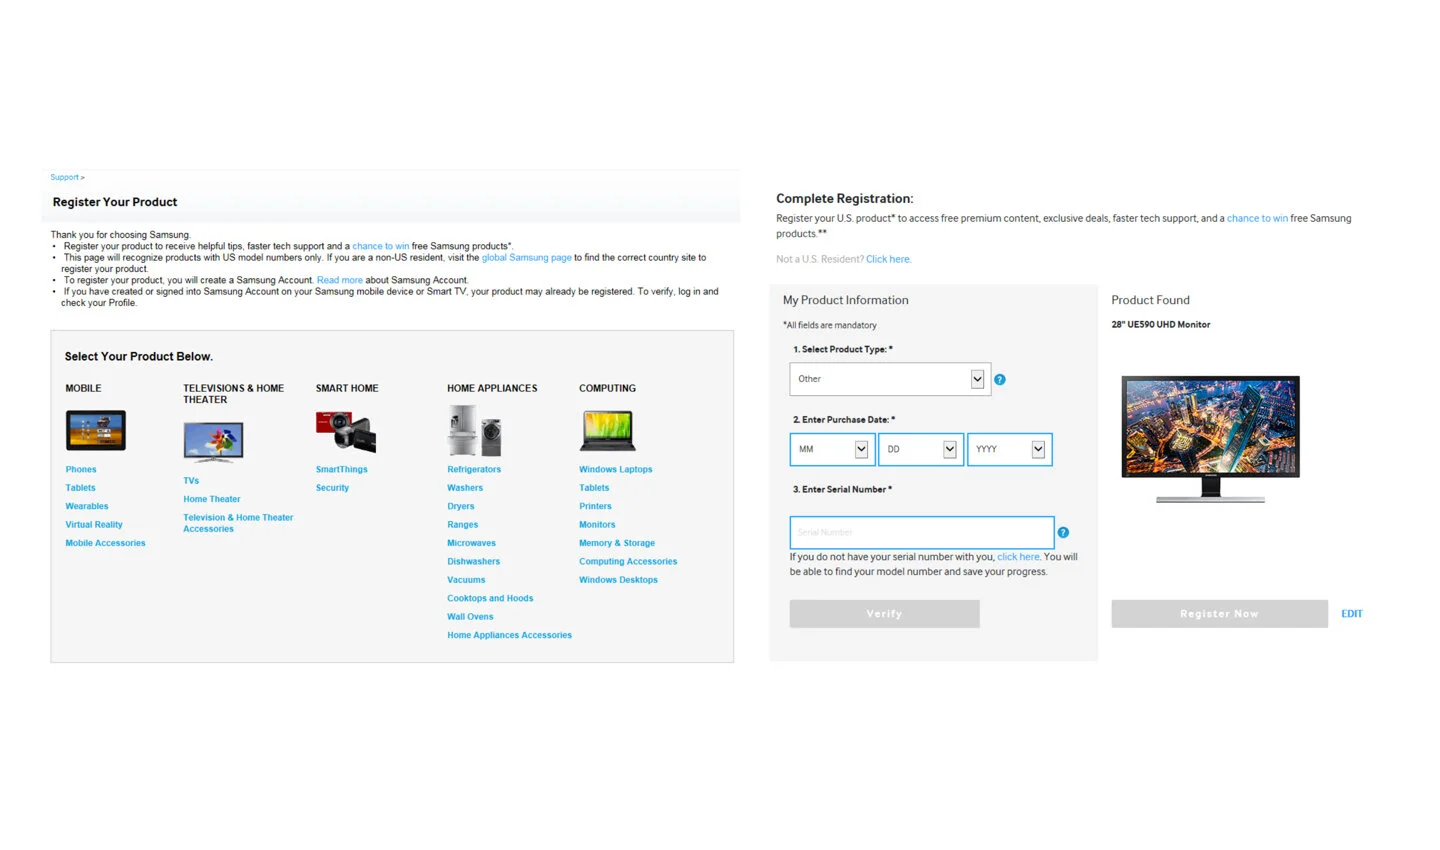Image resolution: width=1440 pixels, height=850 pixels.
Task: Open the Monitors link
Action: coord(597,525)
